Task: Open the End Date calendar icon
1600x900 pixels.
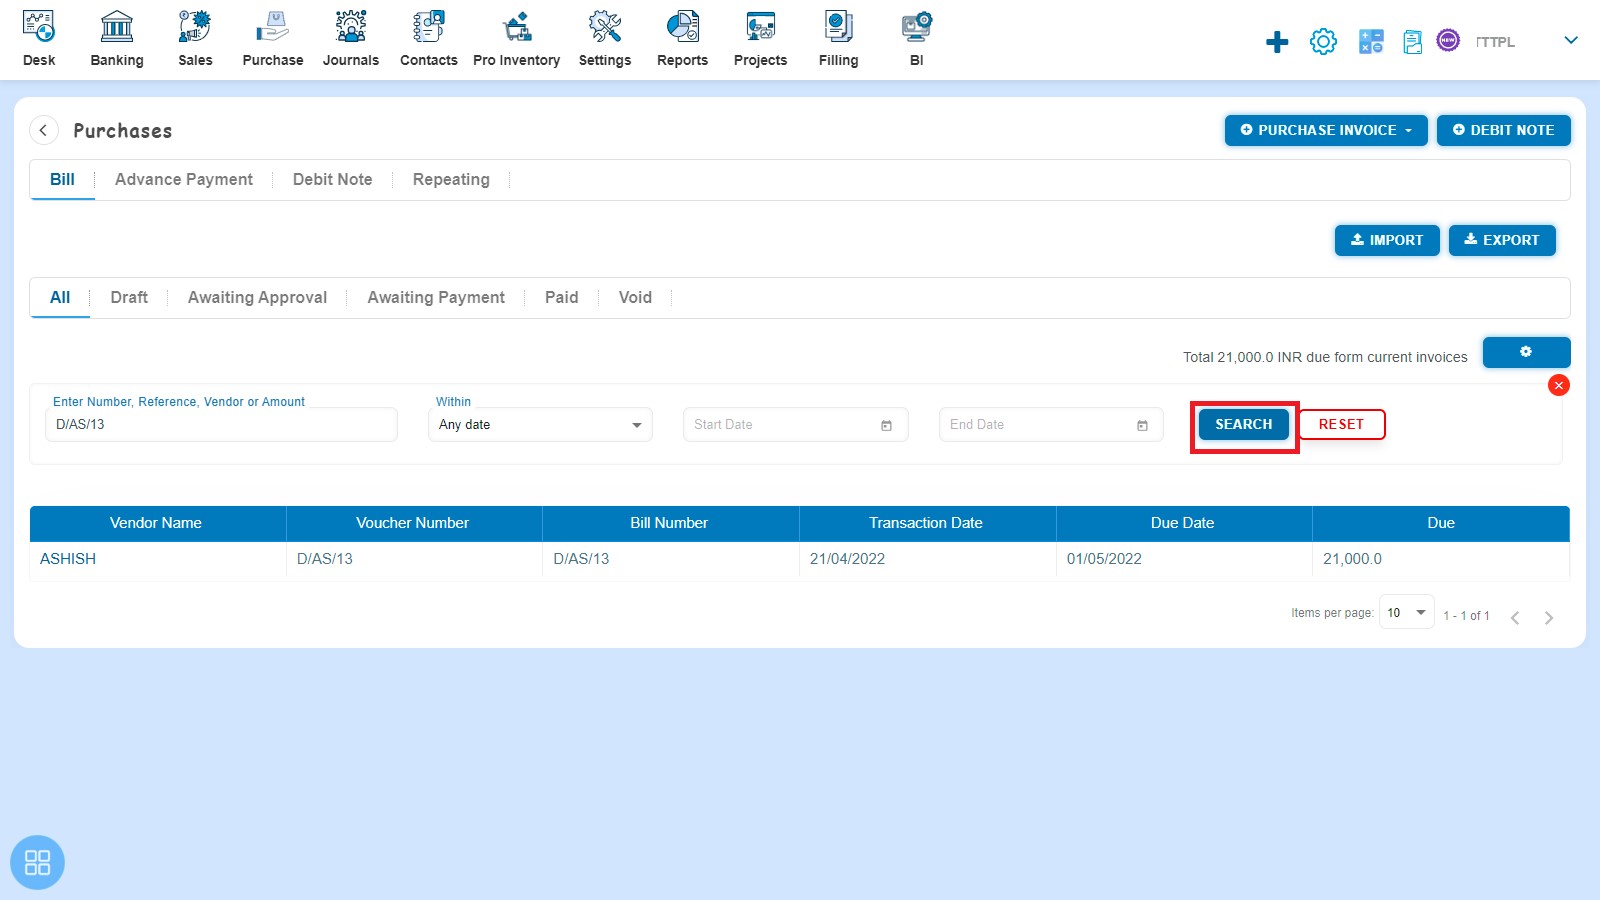Action: pyautogui.click(x=1142, y=426)
